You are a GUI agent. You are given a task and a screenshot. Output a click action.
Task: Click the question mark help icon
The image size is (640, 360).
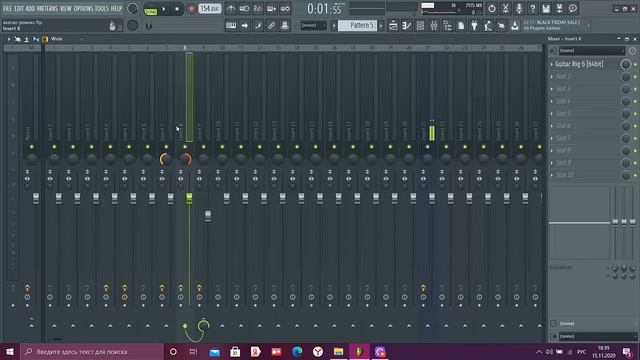click(x=533, y=9)
